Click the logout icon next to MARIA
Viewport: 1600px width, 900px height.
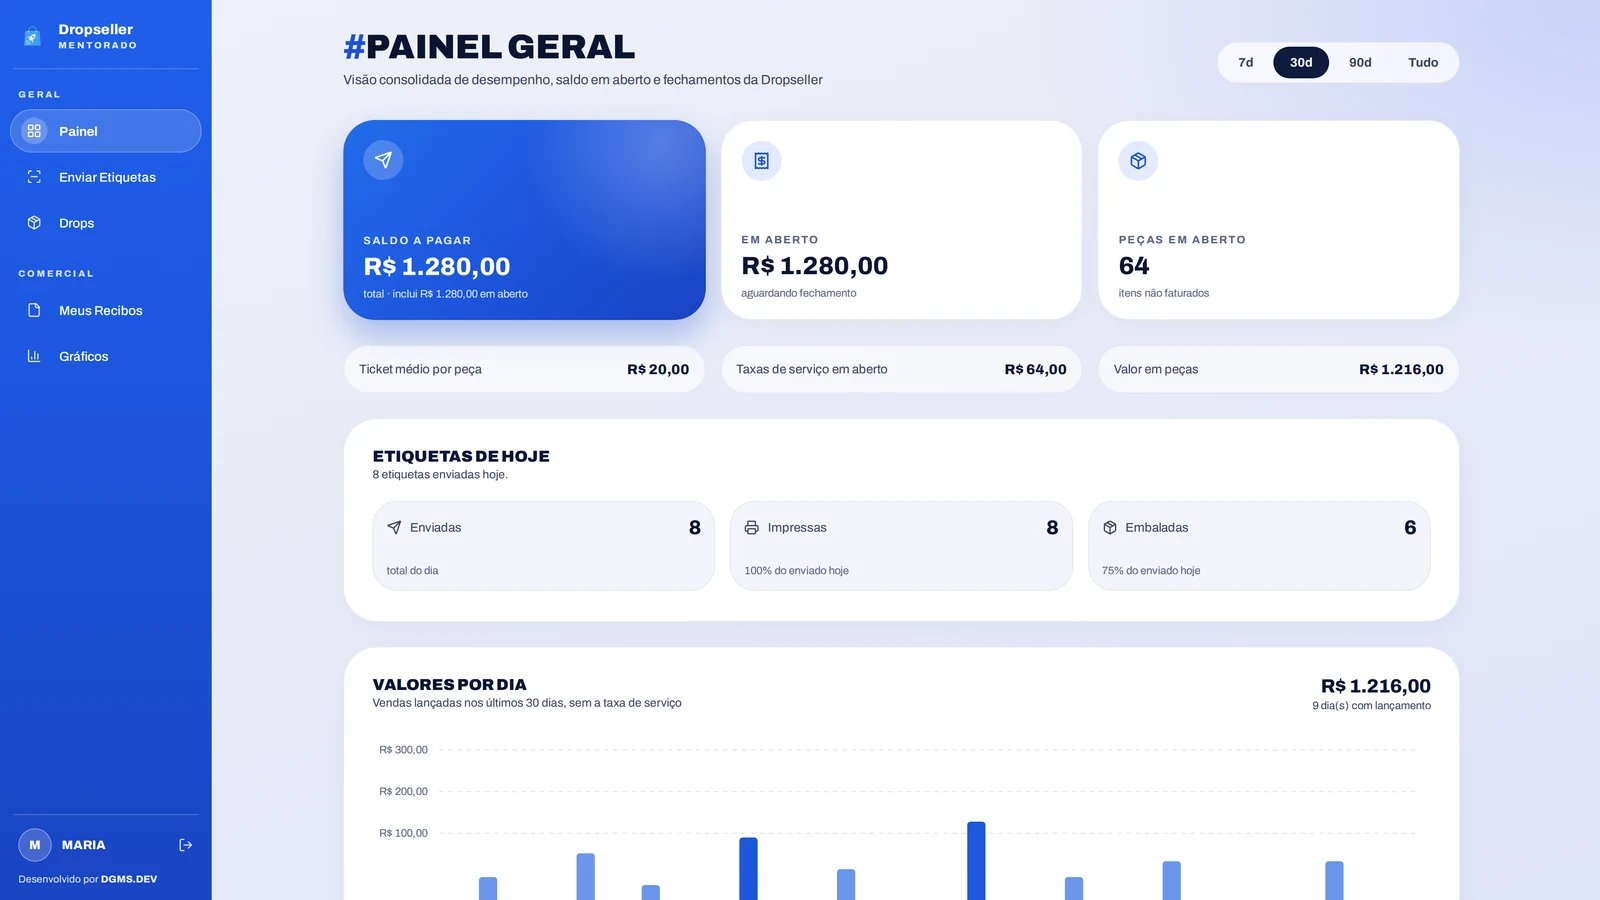coord(185,845)
